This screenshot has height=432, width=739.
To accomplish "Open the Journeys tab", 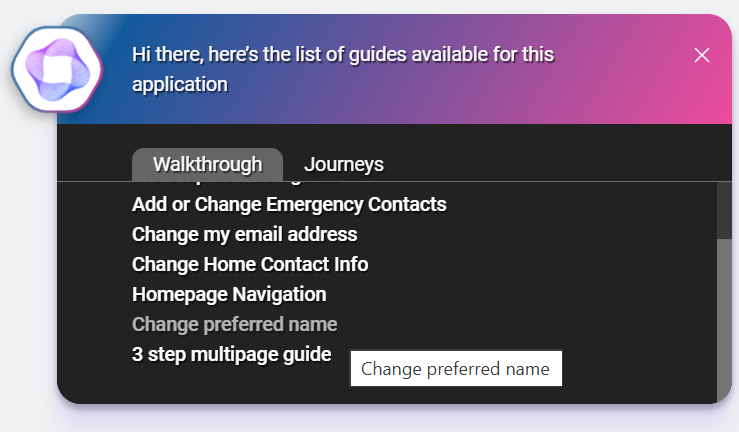I will click(x=343, y=165).
